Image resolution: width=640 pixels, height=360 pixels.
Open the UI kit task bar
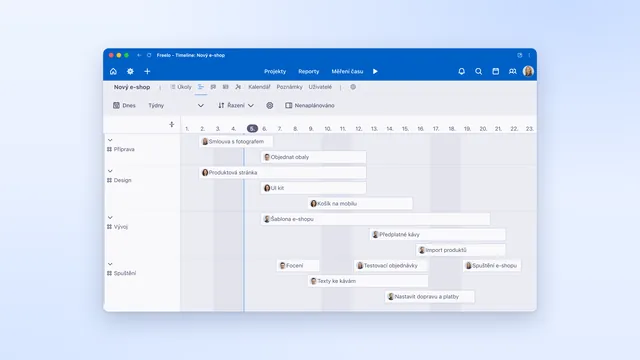tap(313, 188)
